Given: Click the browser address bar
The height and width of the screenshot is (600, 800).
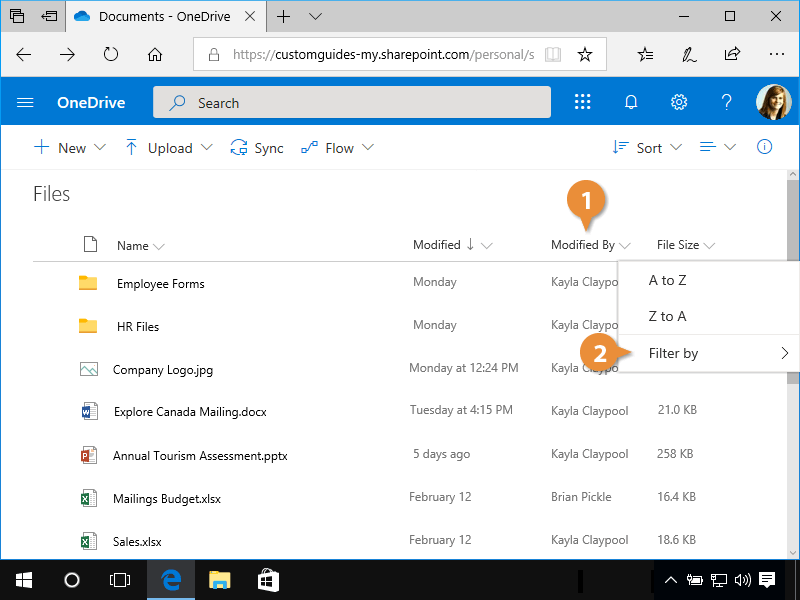Looking at the screenshot, I should [384, 54].
